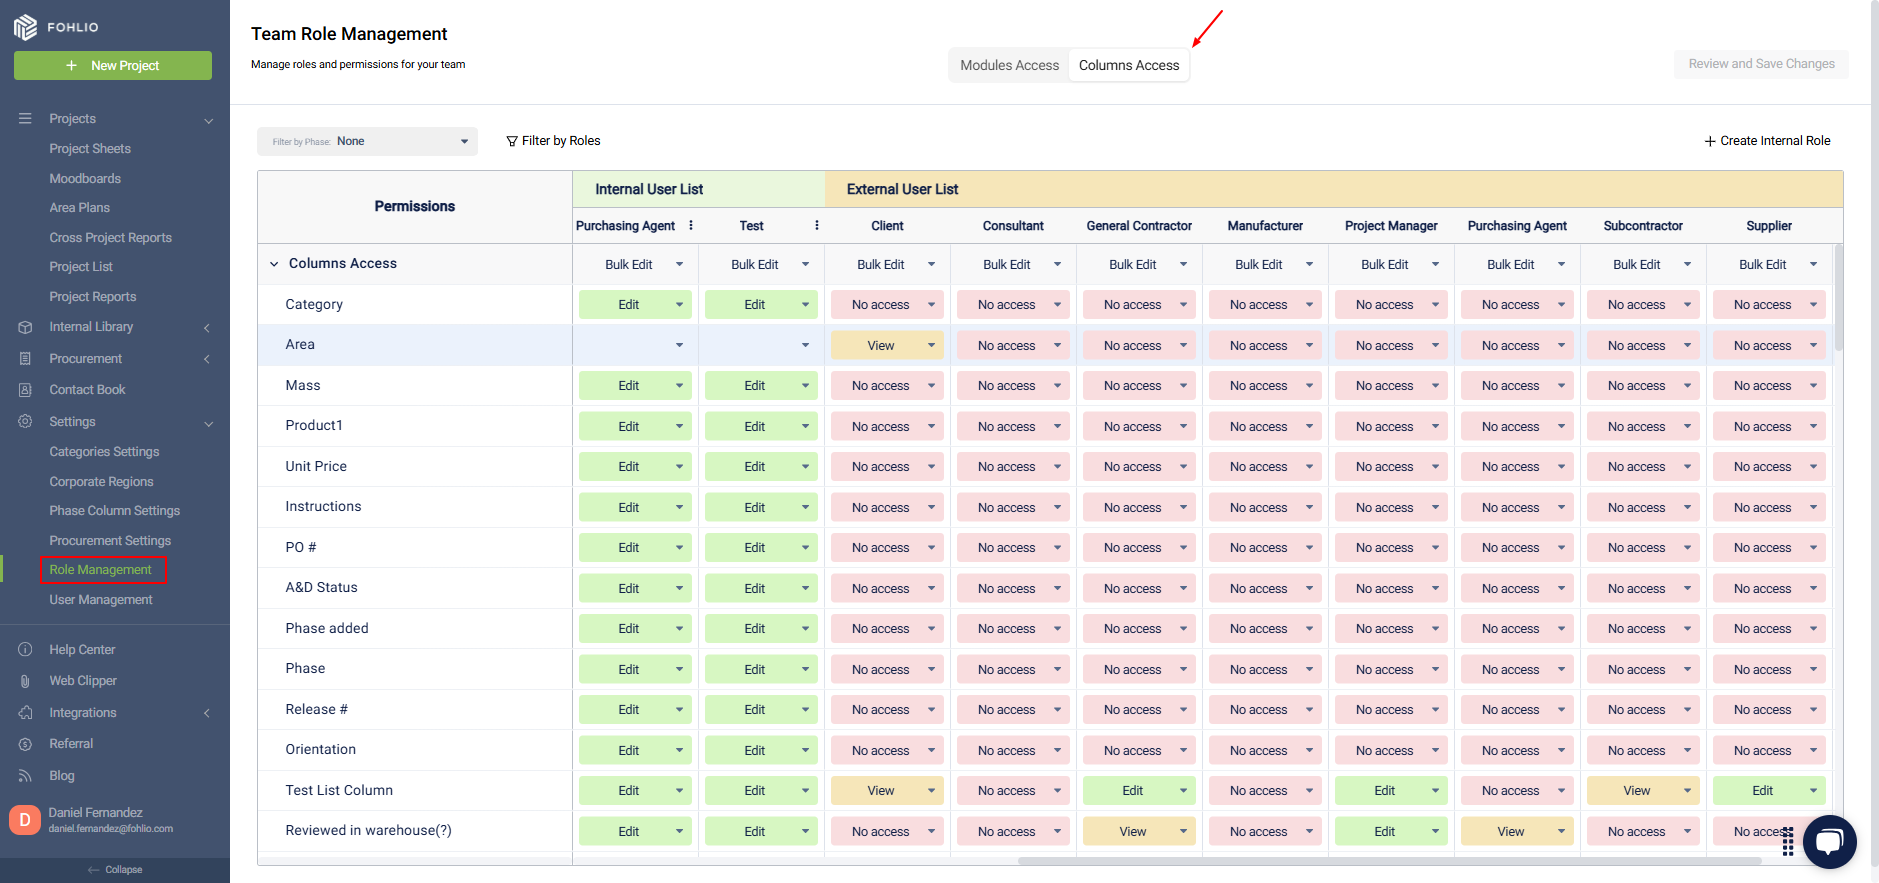Click the plus icon in New Project
The image size is (1879, 883).
[x=72, y=66]
